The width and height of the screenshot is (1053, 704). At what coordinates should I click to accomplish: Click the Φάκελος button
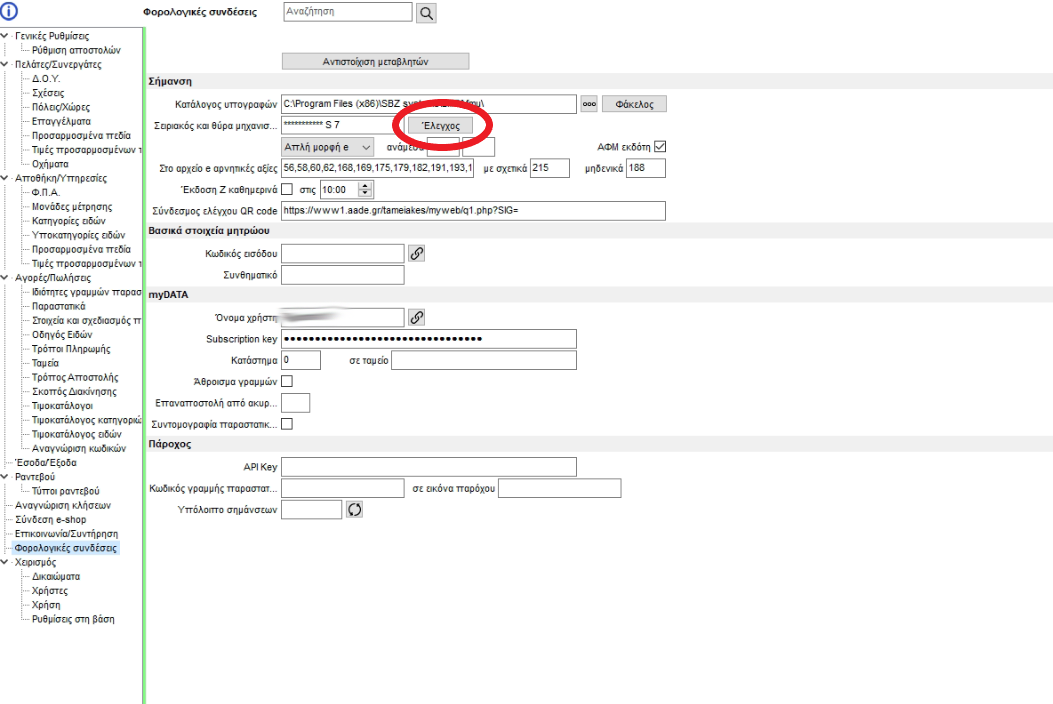point(634,104)
